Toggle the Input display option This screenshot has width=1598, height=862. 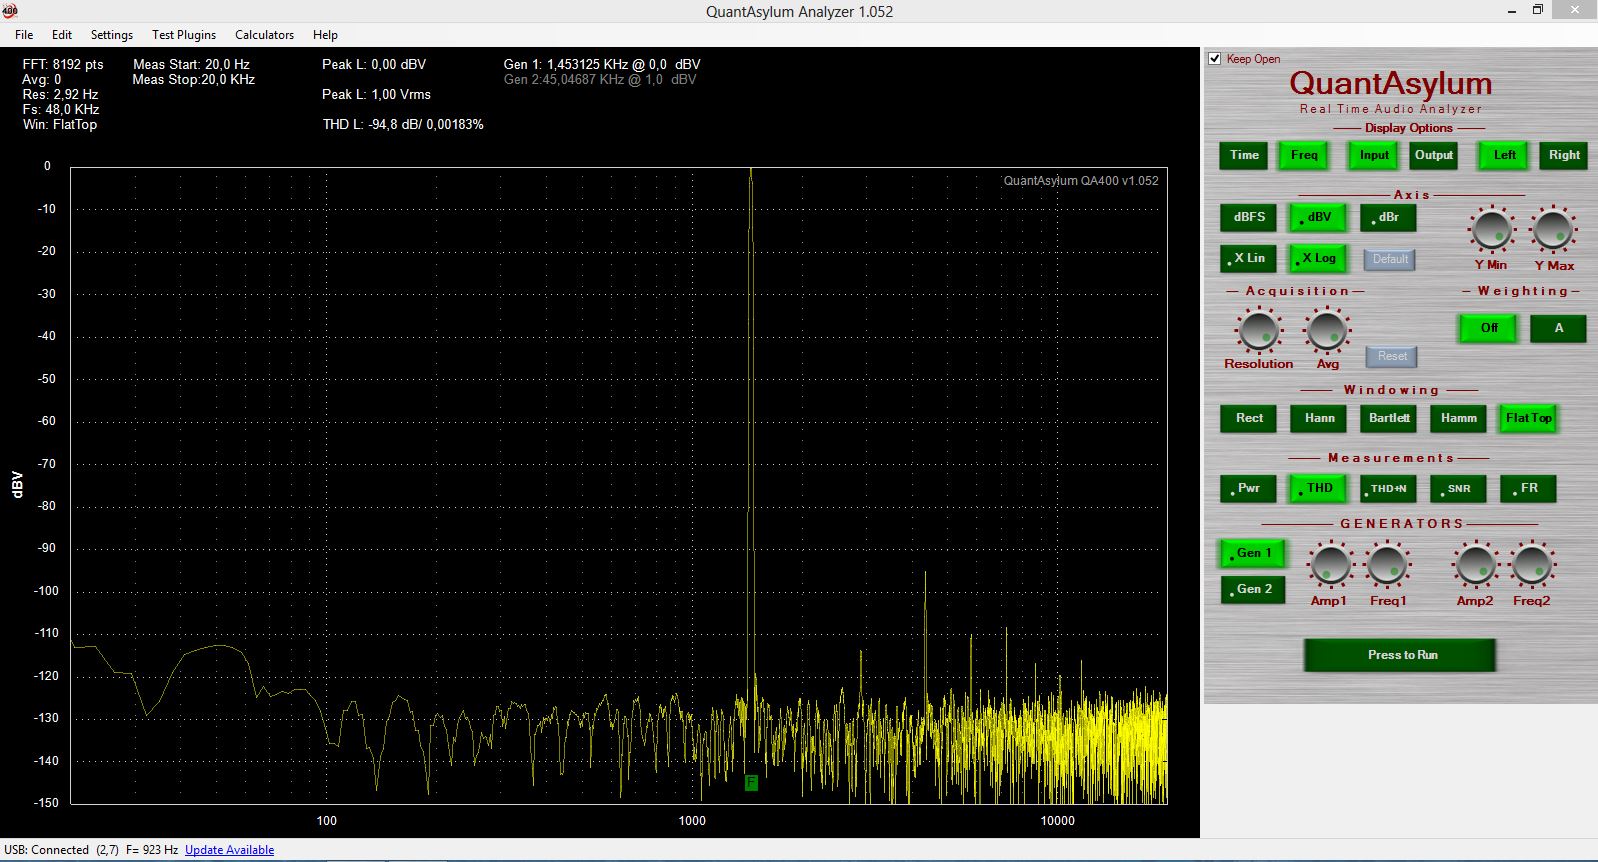(1374, 155)
